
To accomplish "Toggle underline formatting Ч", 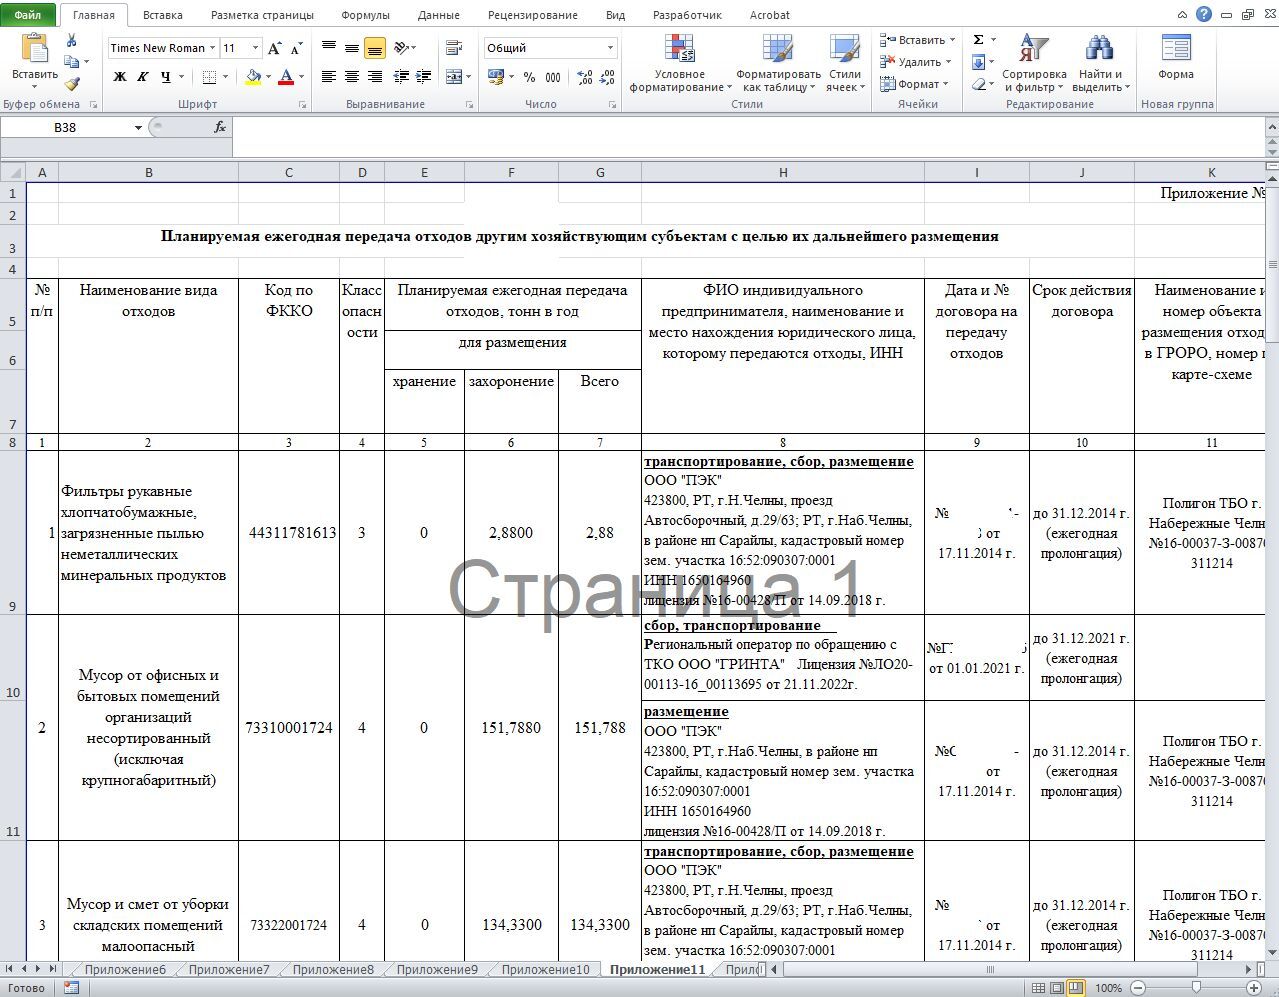I will [166, 77].
